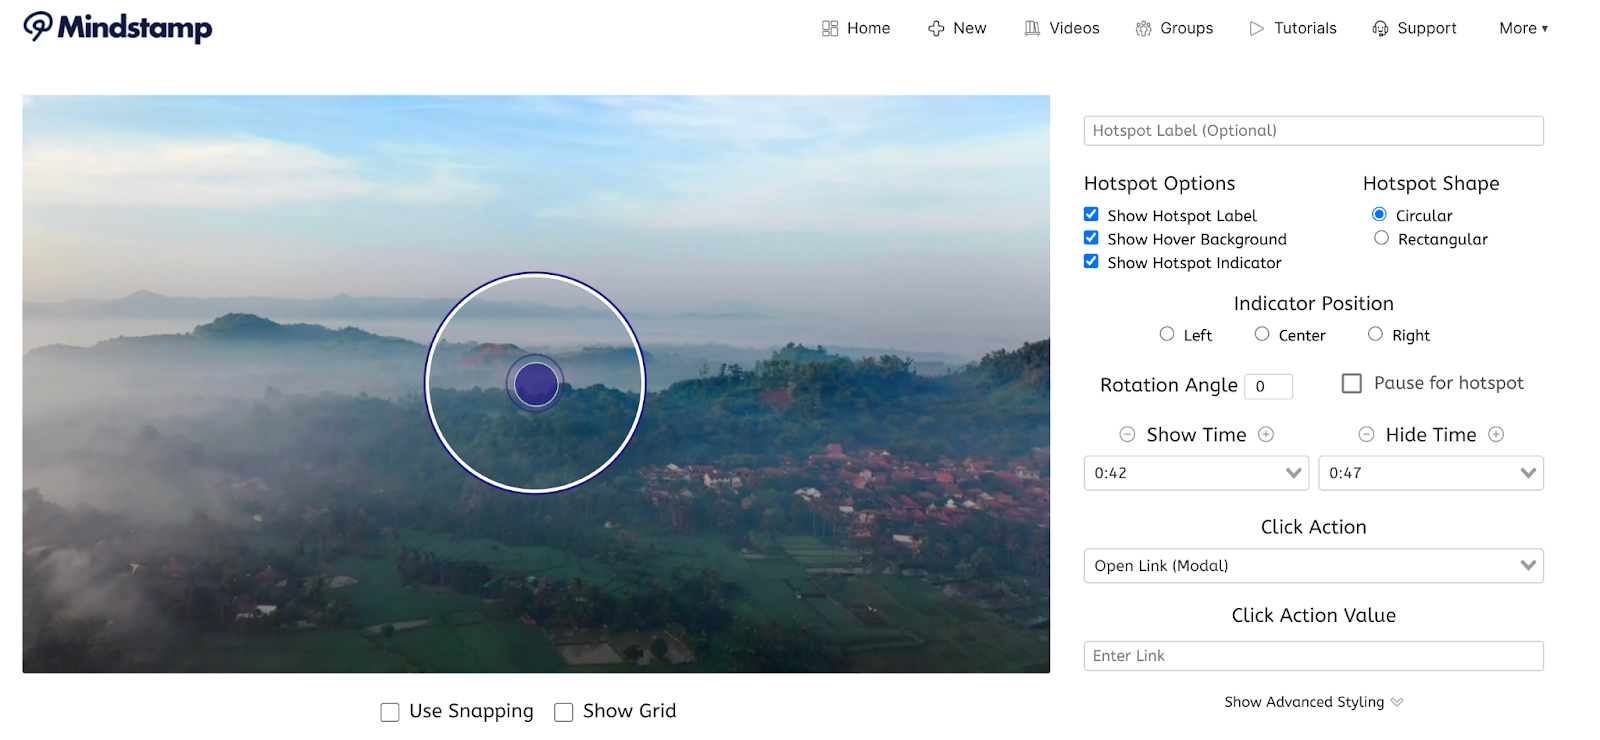This screenshot has height=740, width=1600.
Task: Click the Groups people icon
Action: pos(1143,29)
